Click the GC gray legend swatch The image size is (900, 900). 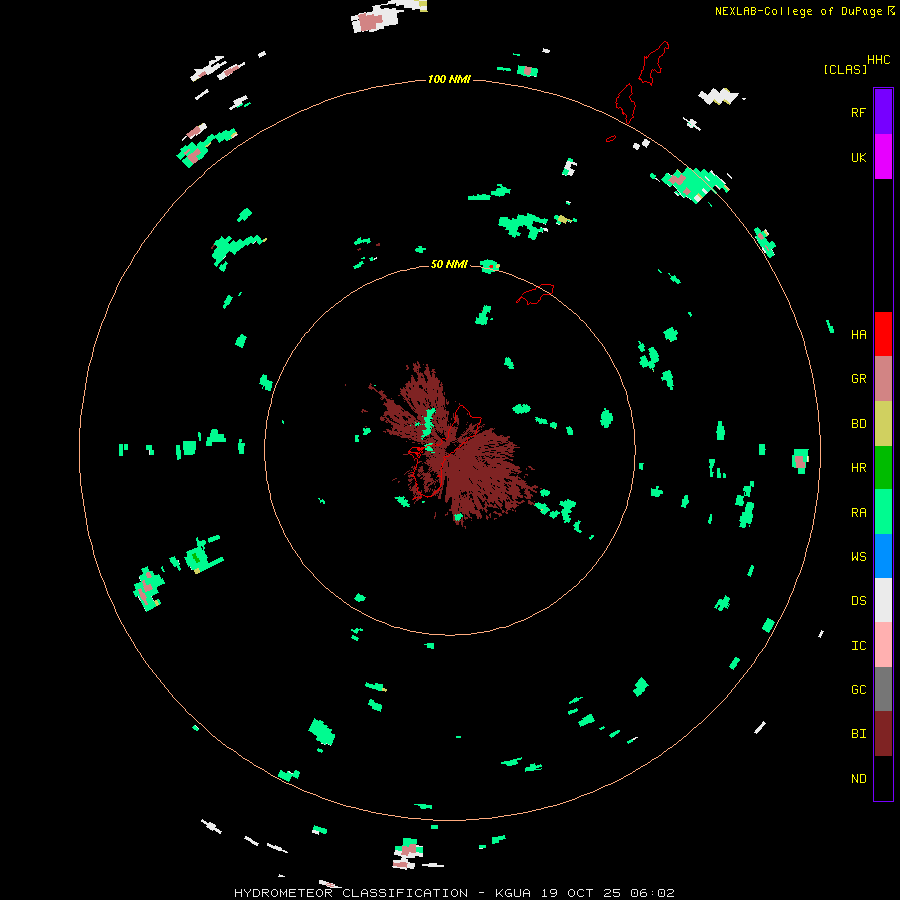(x=883, y=689)
